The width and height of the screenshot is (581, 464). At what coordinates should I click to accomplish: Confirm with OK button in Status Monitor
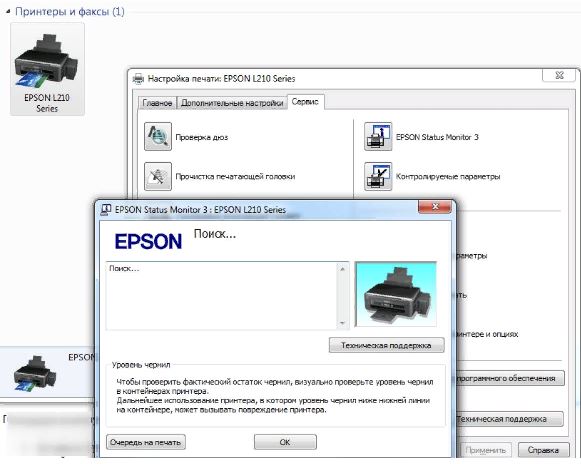point(285,442)
